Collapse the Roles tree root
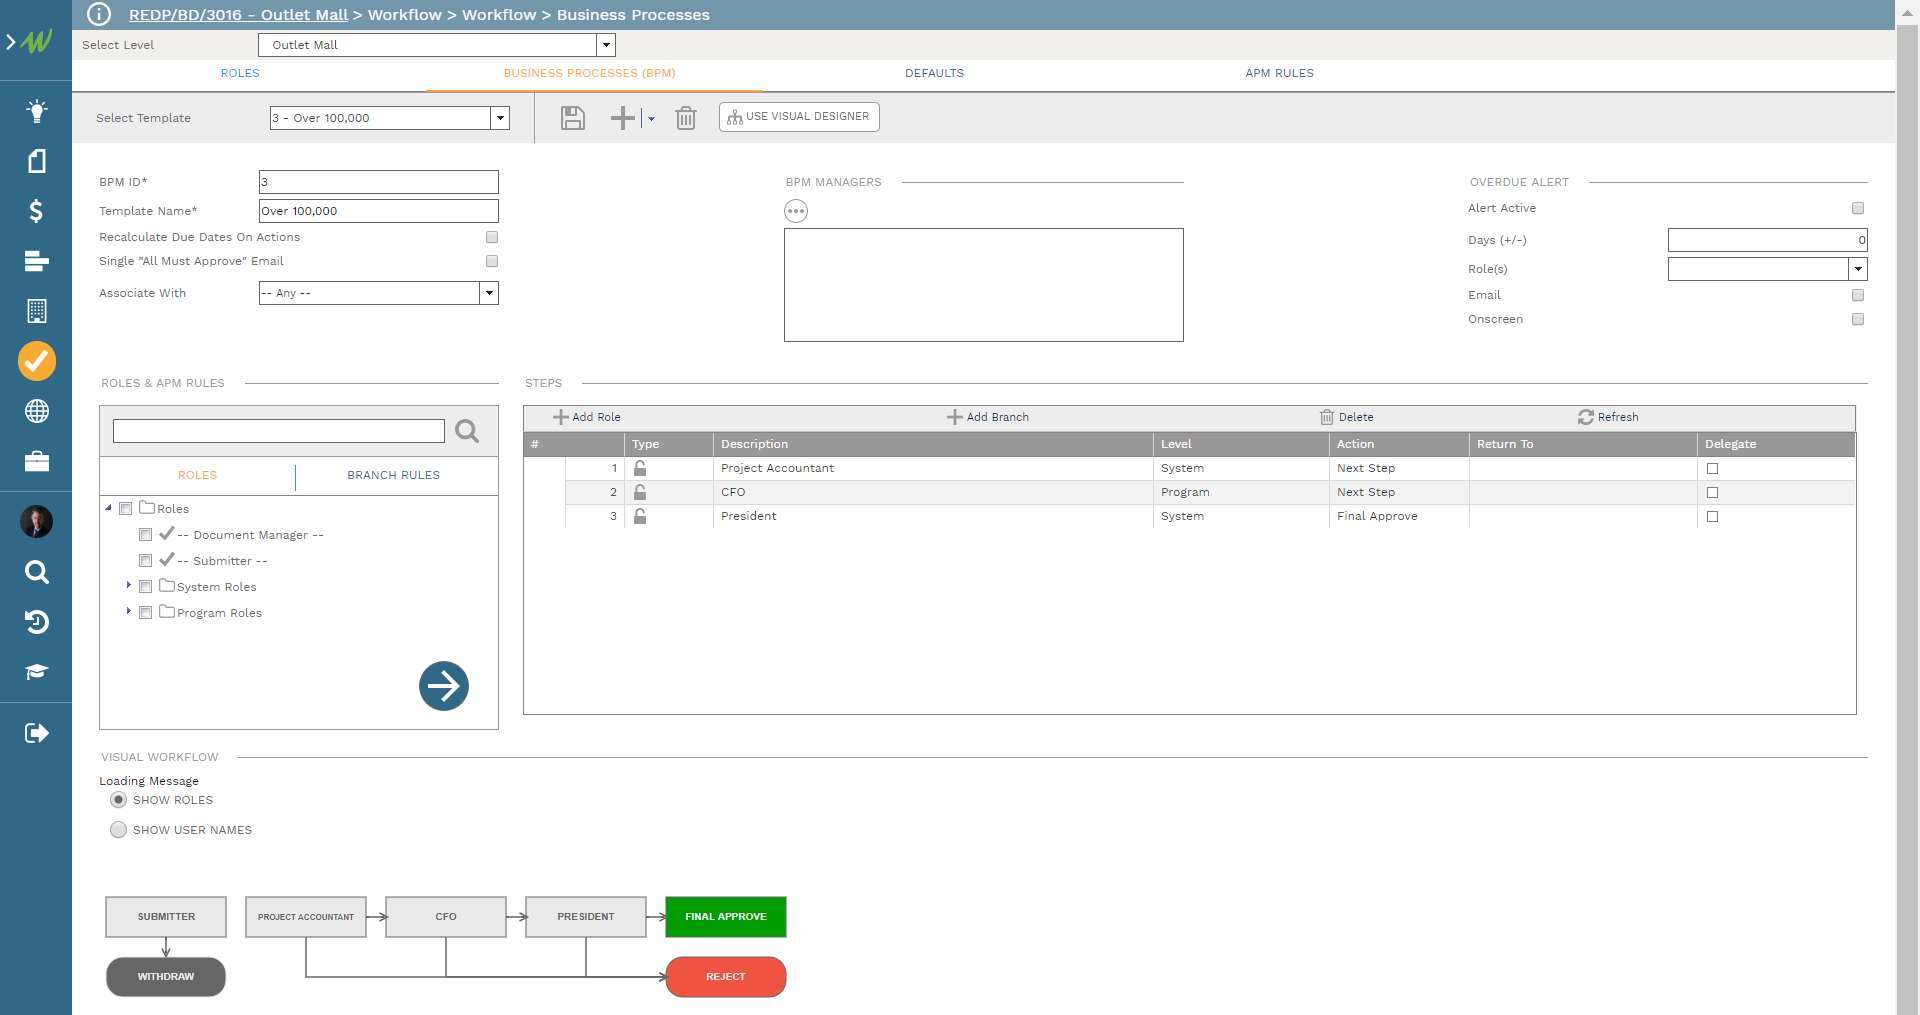This screenshot has width=1920, height=1015. click(109, 508)
